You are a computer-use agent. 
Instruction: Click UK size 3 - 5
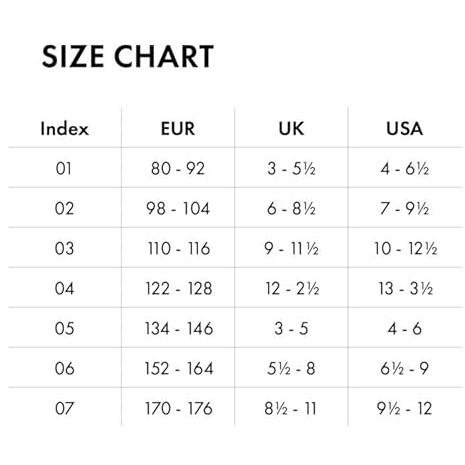coord(291,329)
